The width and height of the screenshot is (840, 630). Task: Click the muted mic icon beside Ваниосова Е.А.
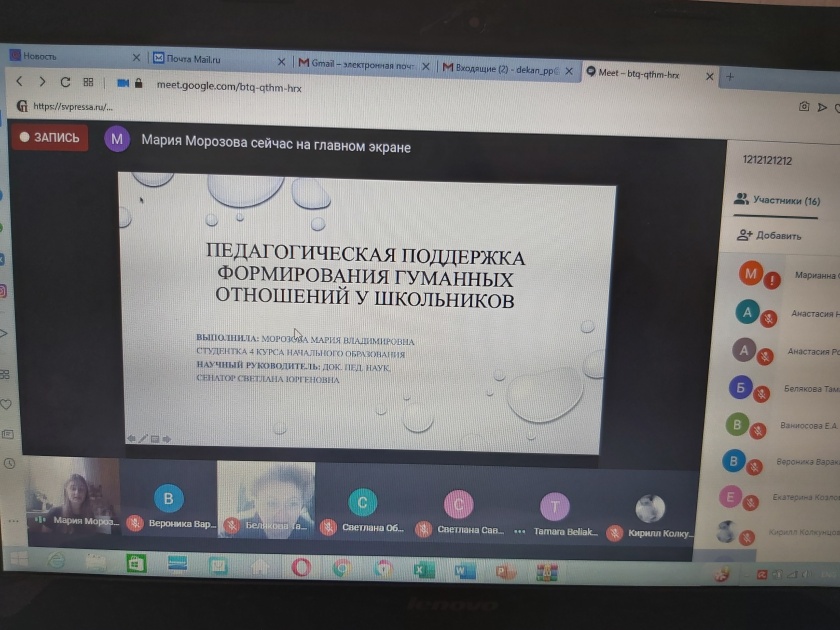pos(758,430)
